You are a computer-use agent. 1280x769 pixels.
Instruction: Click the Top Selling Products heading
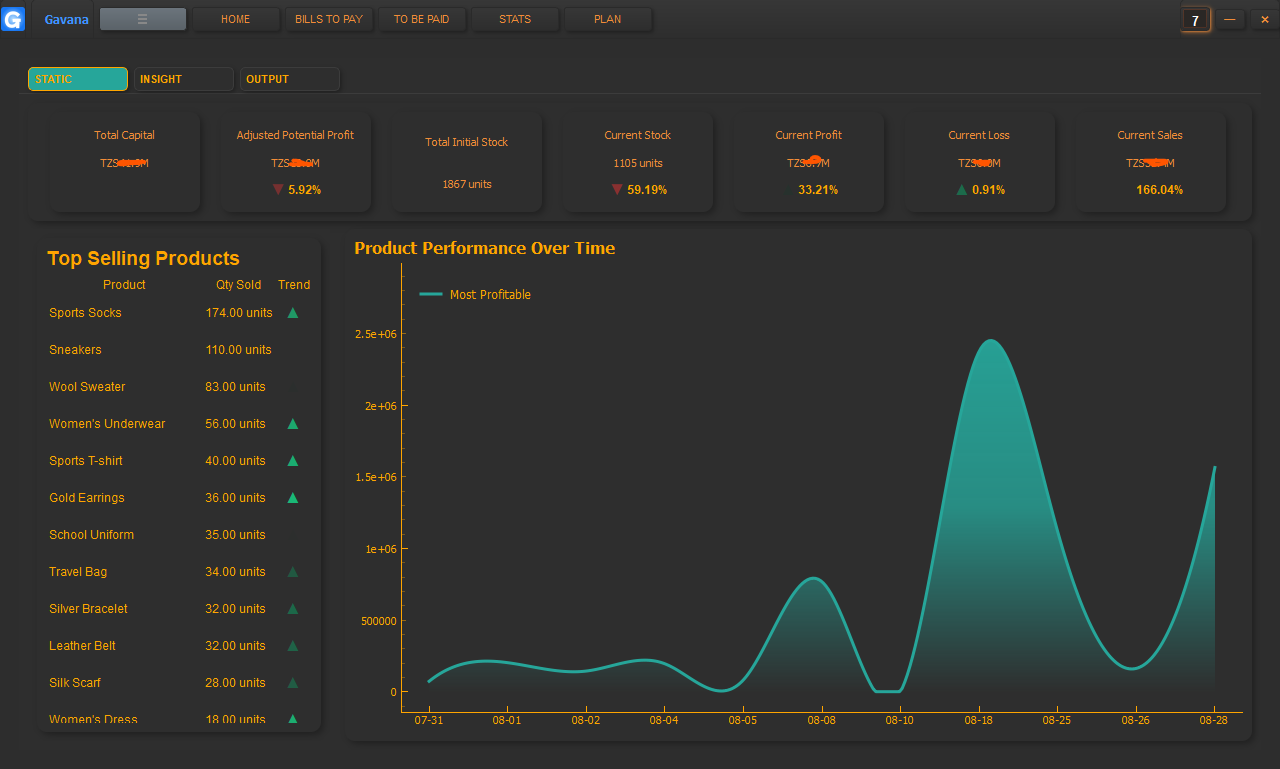click(143, 258)
